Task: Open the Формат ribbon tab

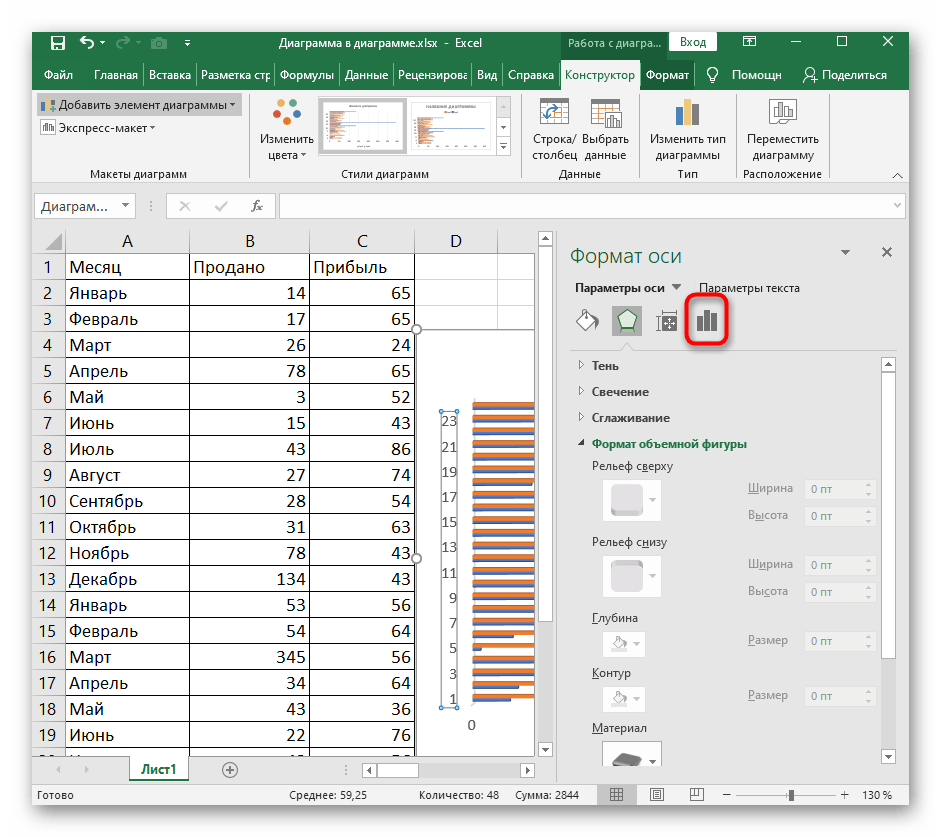Action: 667,75
